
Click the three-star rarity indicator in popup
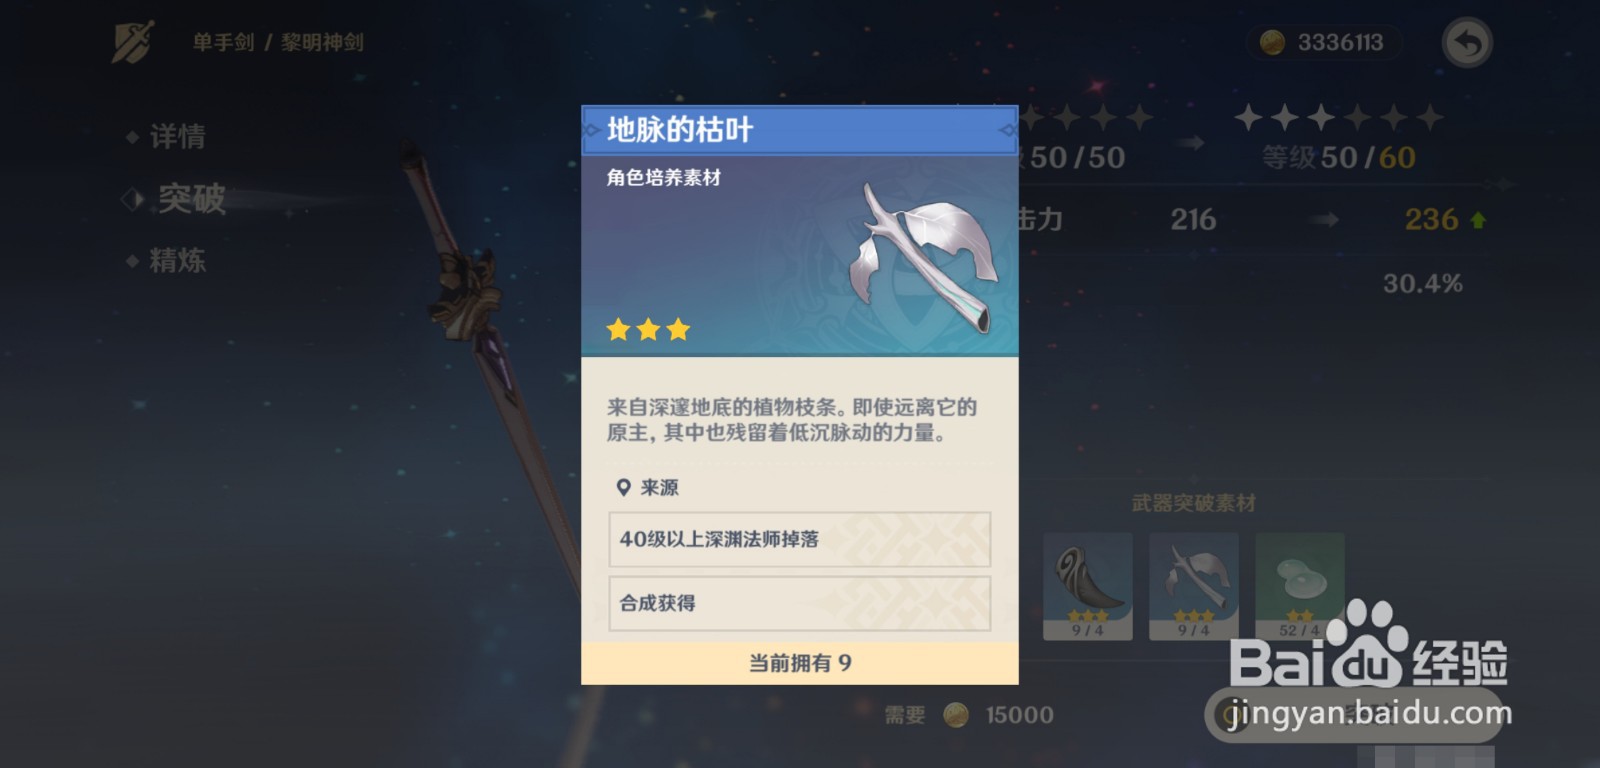[x=648, y=329]
